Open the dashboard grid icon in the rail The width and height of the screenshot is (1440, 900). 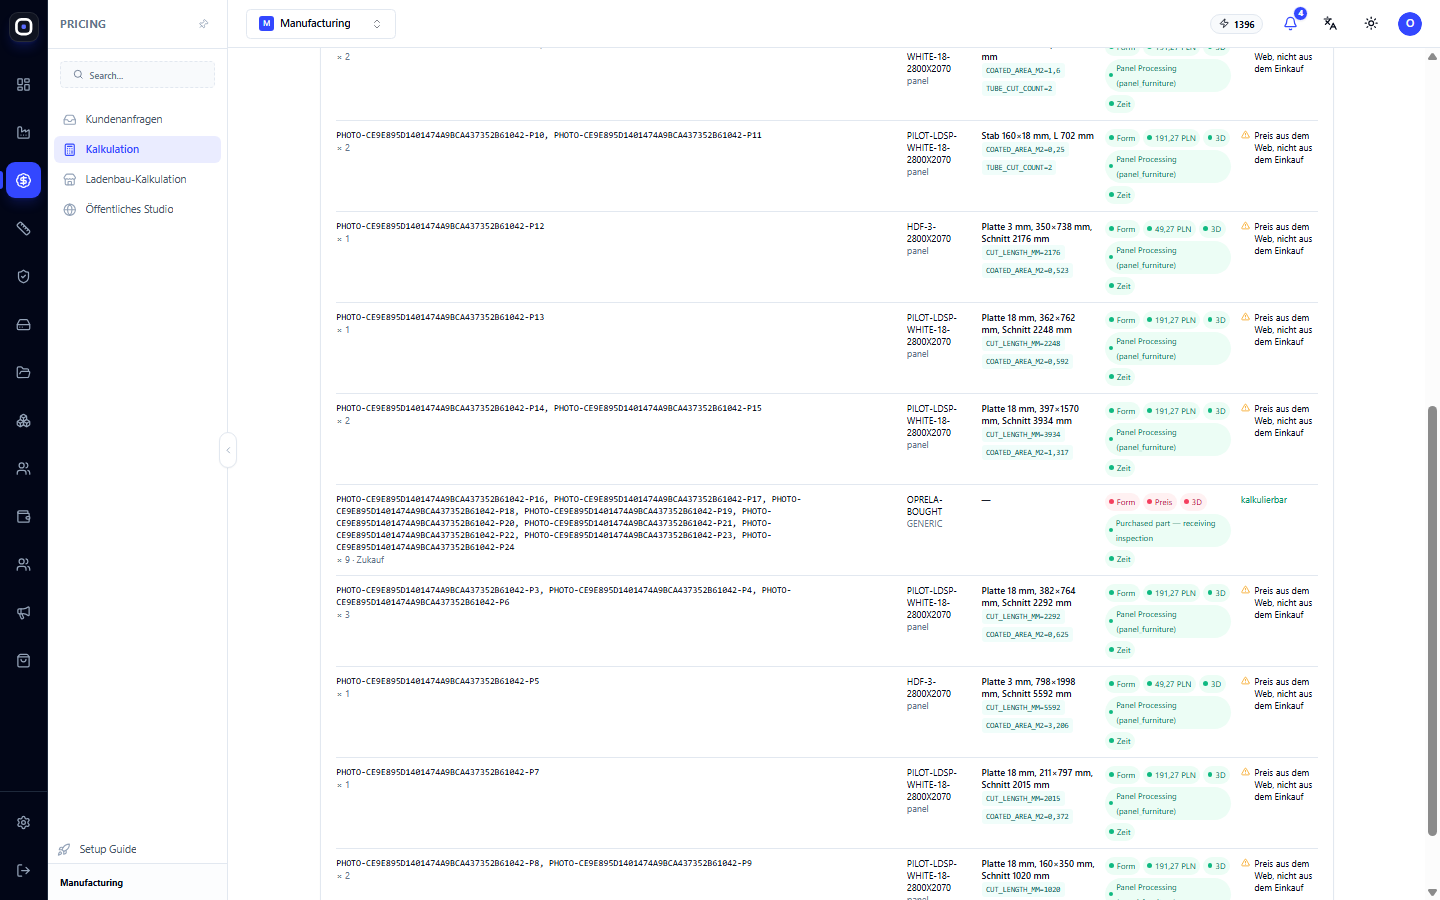24,85
